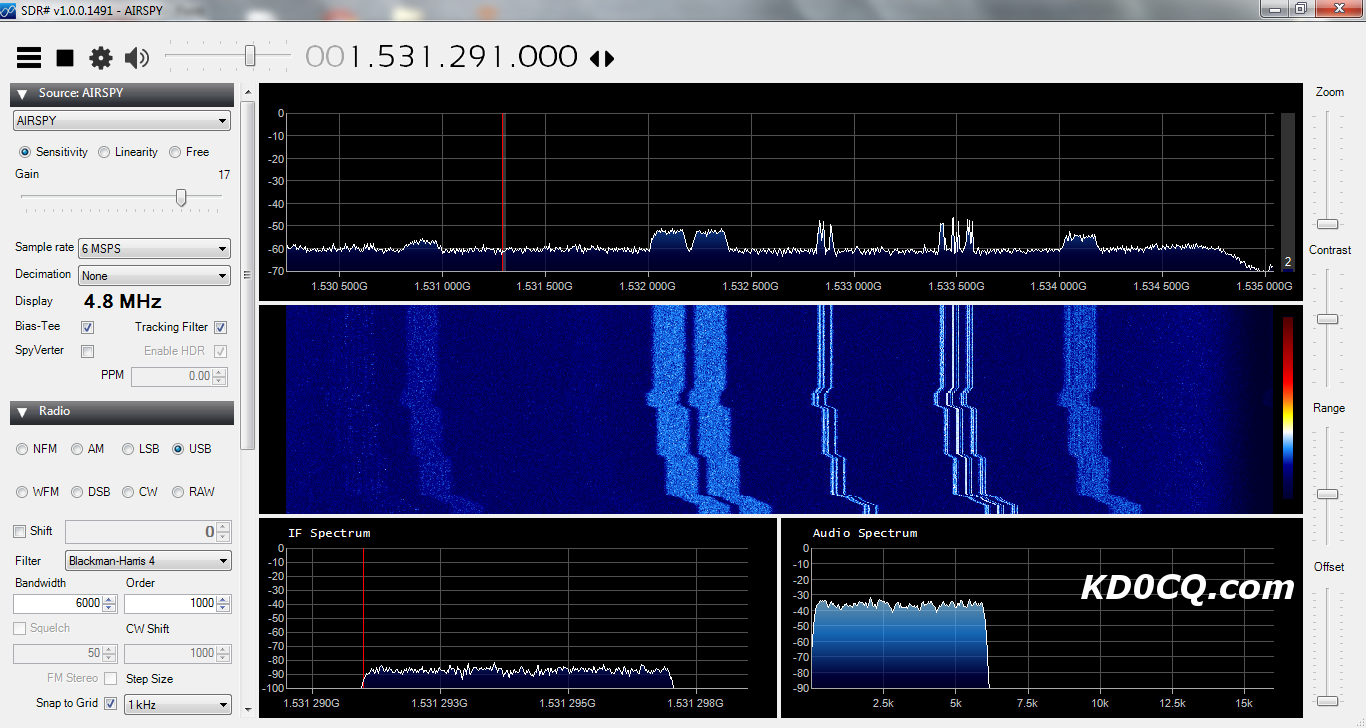Click the tuned frequency 1.531.291.000 display

tap(442, 57)
